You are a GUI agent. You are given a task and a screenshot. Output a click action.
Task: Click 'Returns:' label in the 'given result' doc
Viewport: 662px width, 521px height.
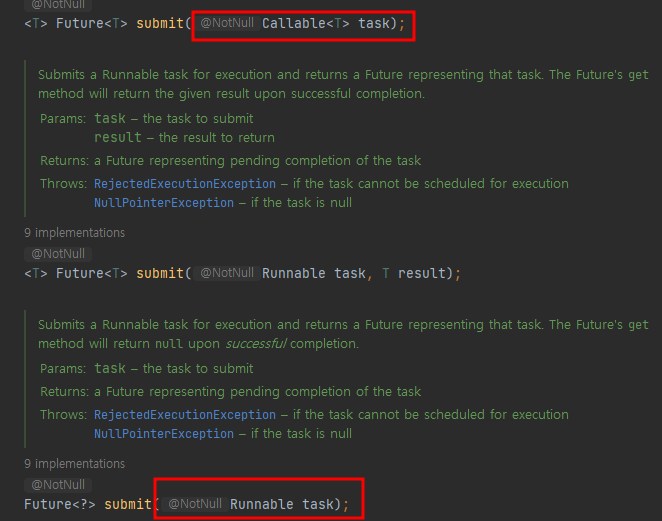[64, 161]
